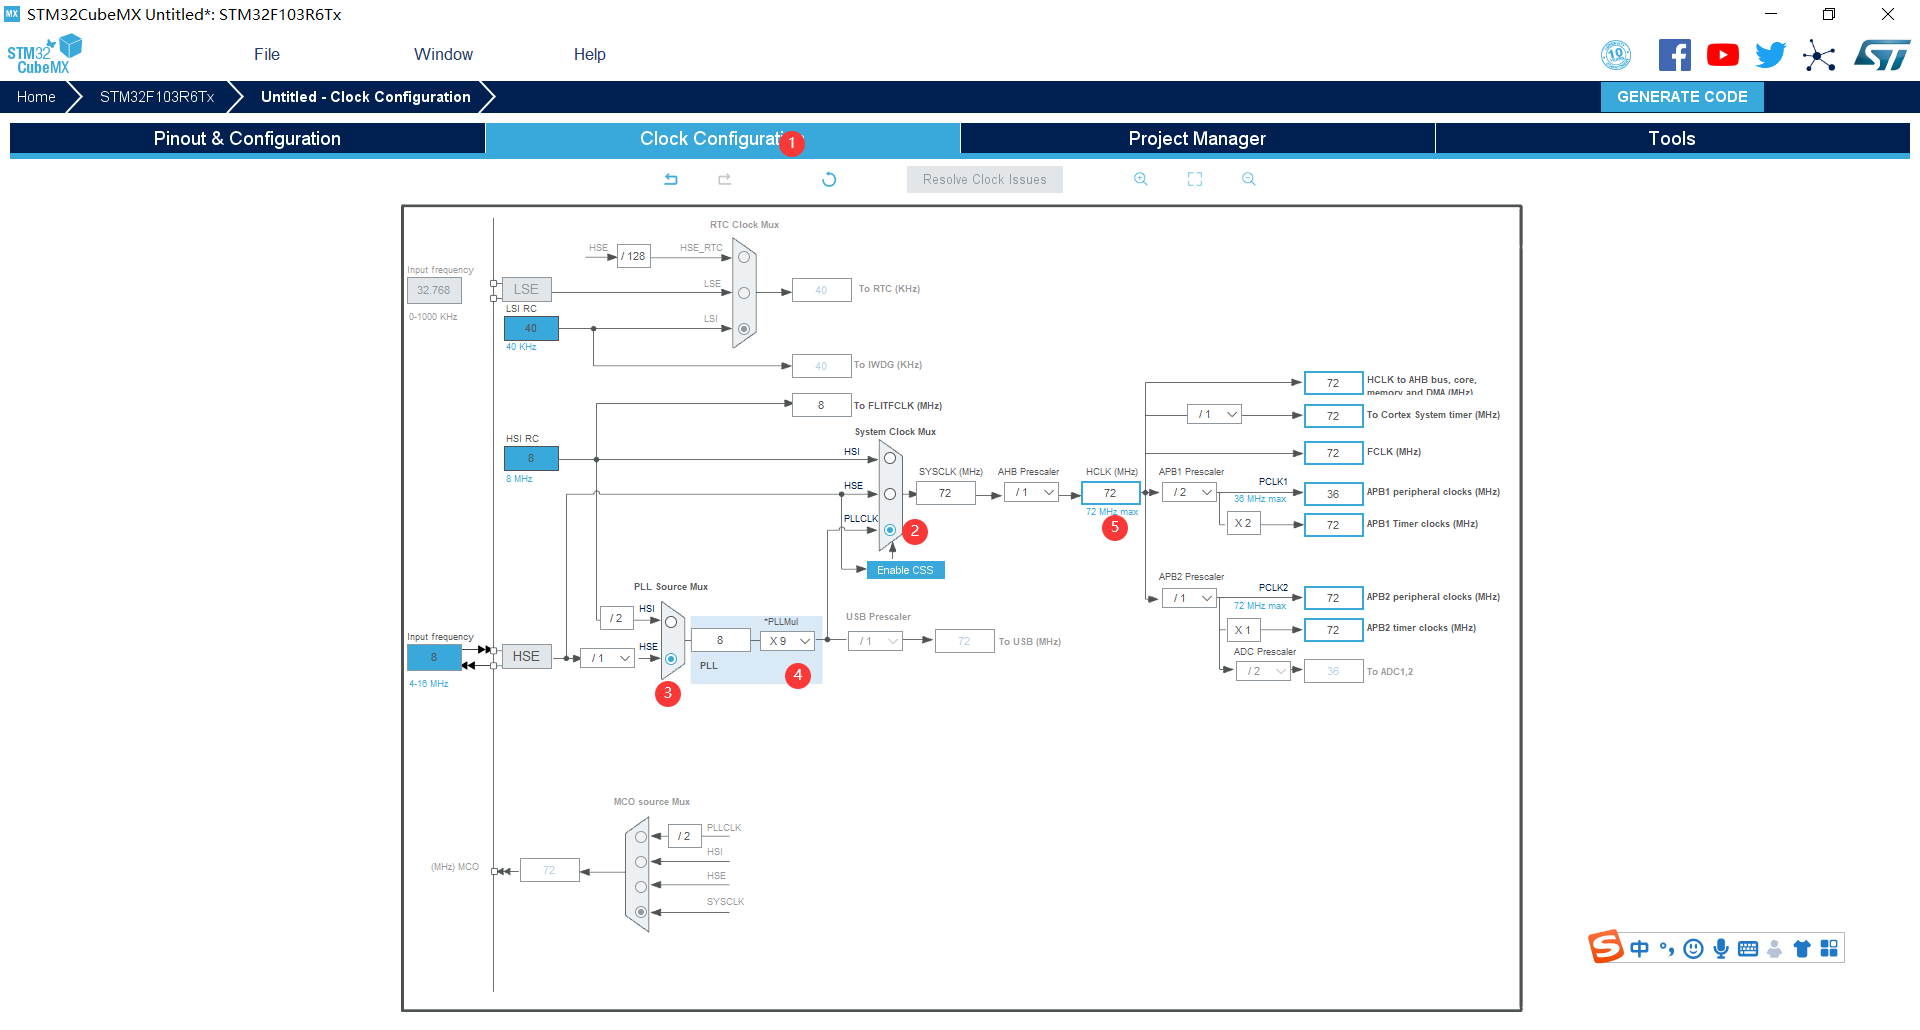
Task: Click the HSI RC 8 value box
Action: coord(531,459)
